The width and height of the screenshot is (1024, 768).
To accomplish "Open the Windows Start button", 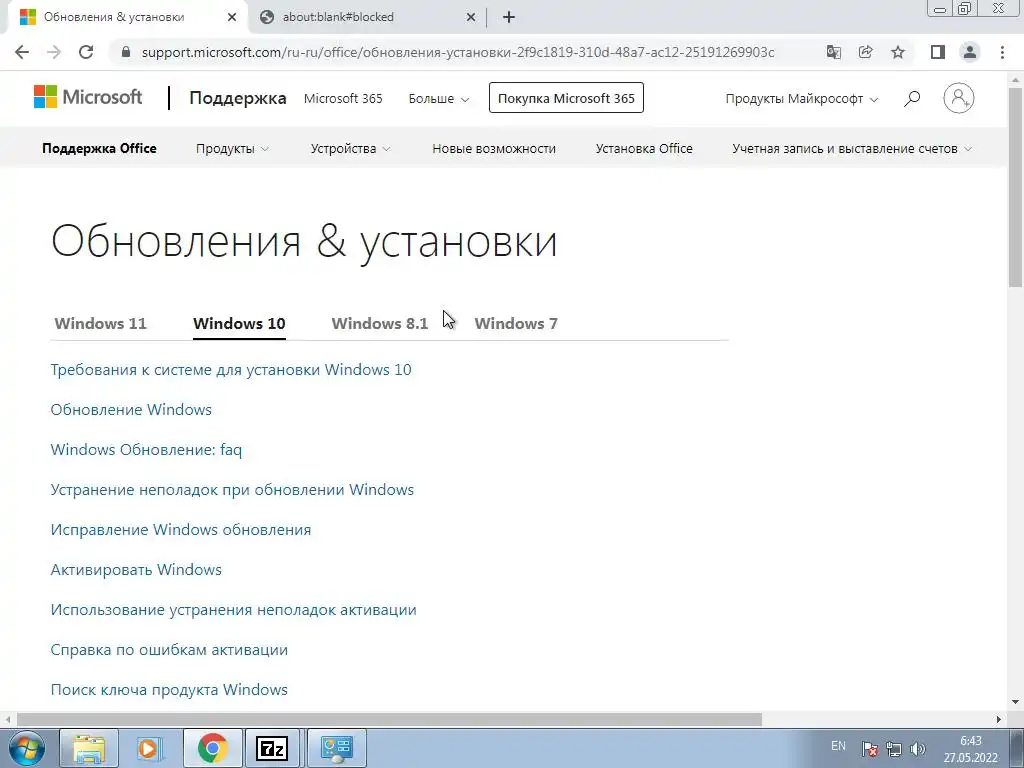I will tap(27, 748).
